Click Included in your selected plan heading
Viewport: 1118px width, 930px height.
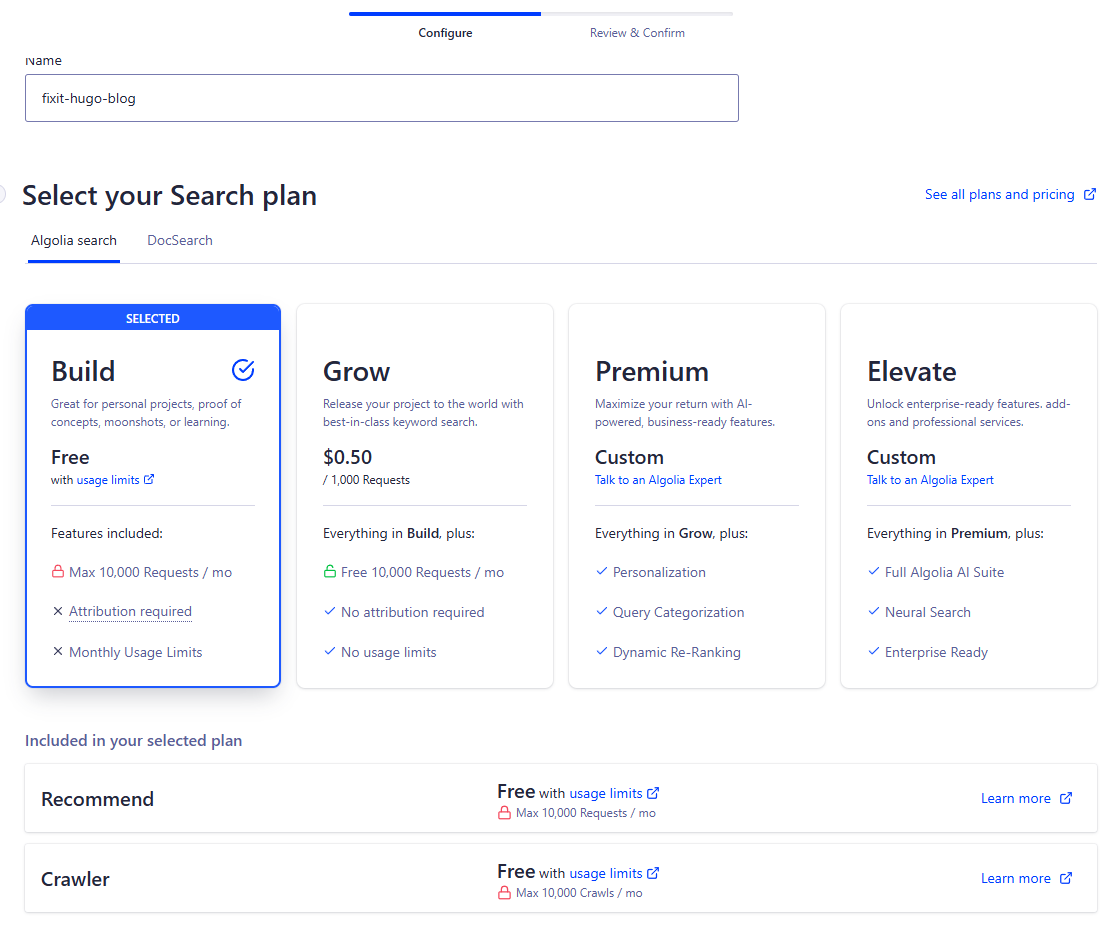click(133, 740)
